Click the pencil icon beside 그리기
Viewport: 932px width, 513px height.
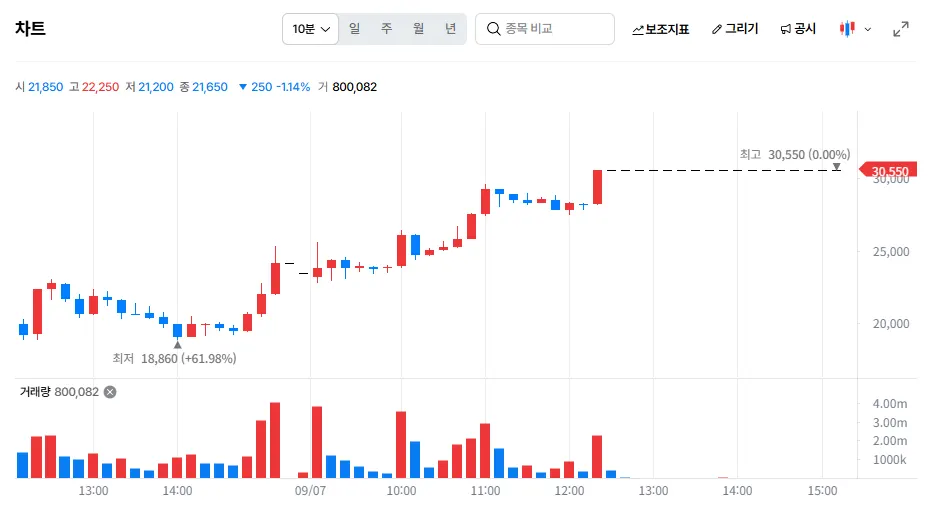(717, 29)
